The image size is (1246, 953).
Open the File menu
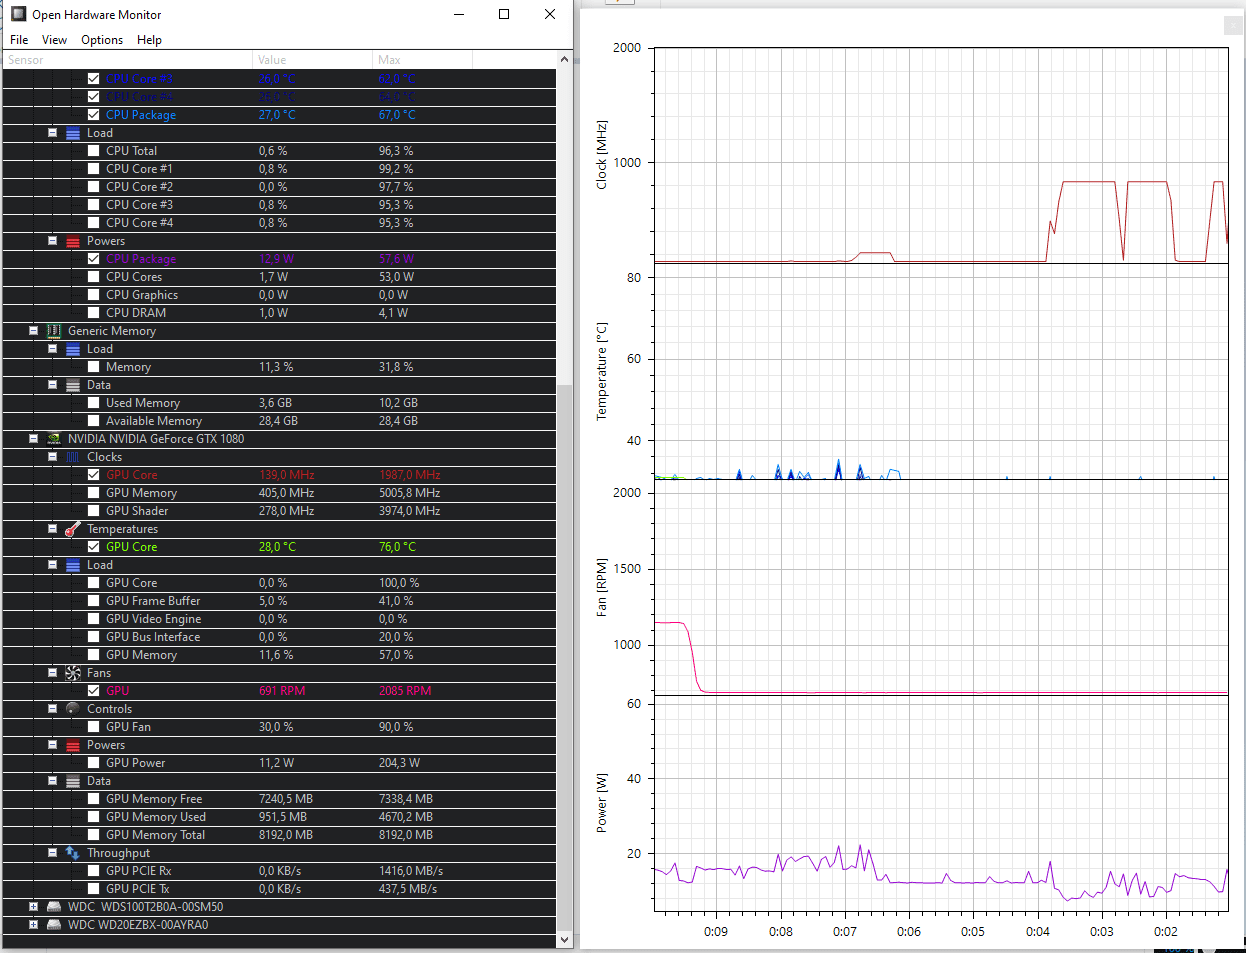pyautogui.click(x=19, y=40)
